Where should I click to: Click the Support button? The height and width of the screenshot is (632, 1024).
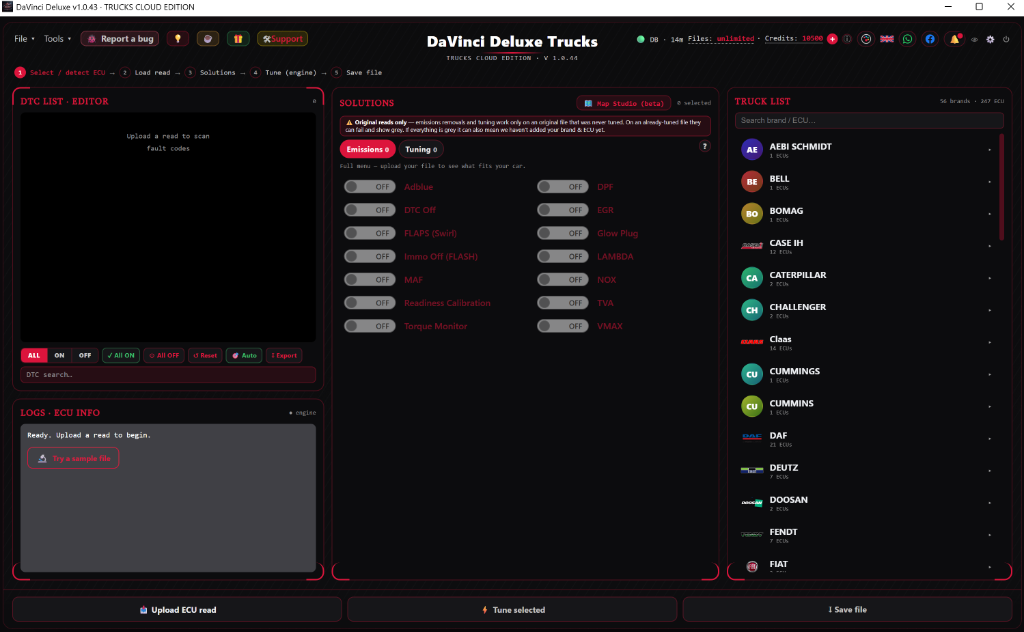[282, 39]
